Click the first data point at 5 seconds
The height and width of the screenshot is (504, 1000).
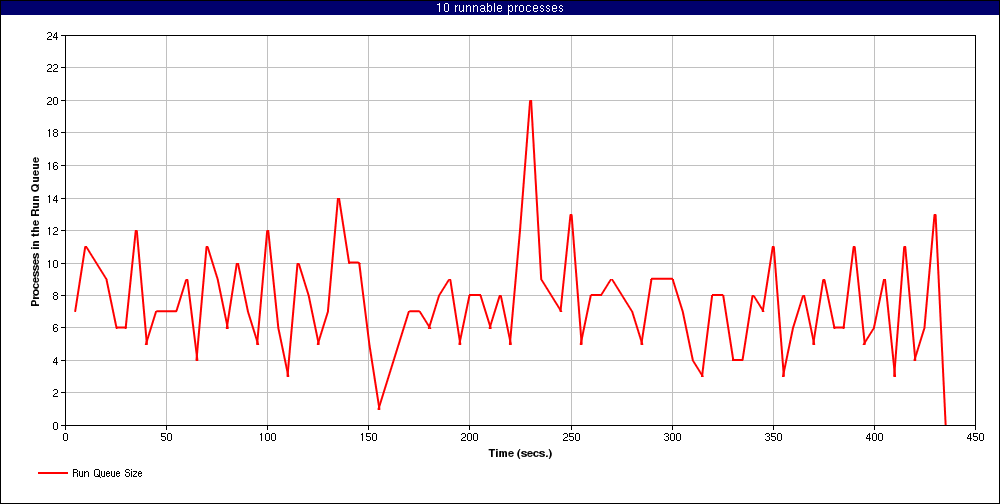[x=75, y=311]
